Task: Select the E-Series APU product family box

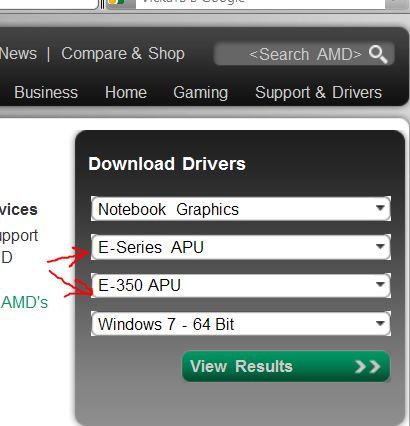Action: click(241, 247)
